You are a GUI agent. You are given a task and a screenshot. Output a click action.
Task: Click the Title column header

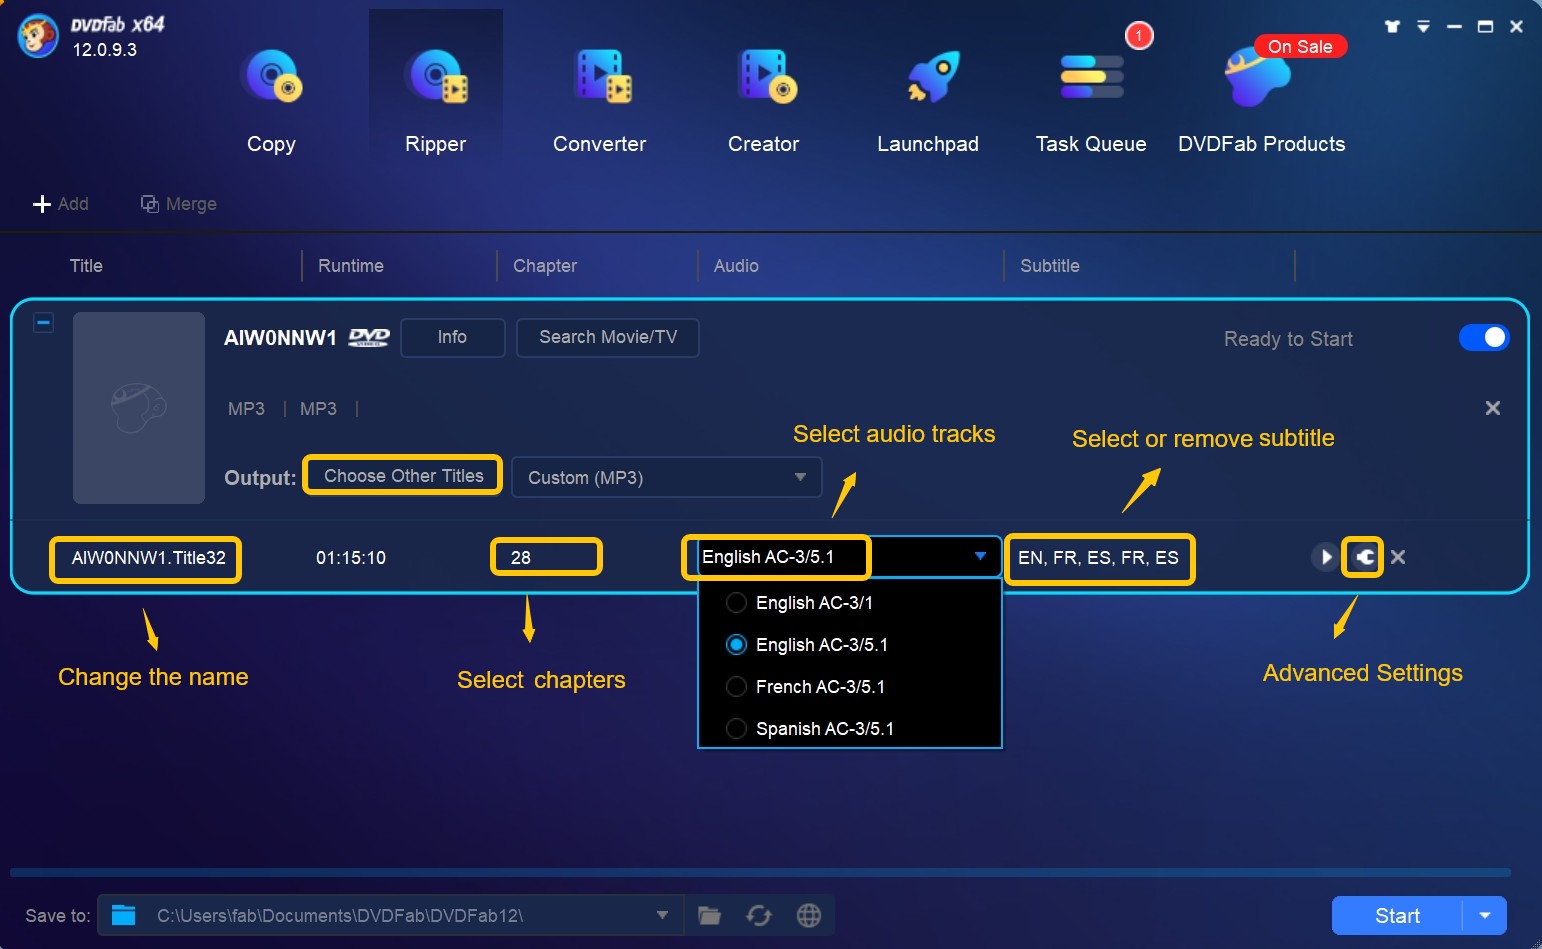click(x=86, y=266)
